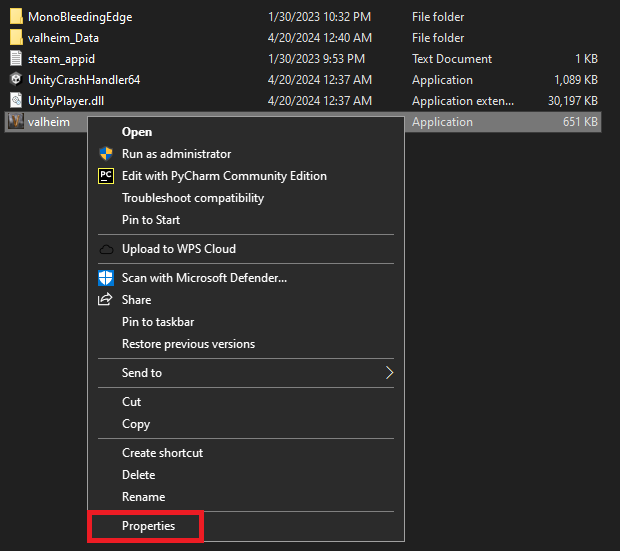The image size is (620, 551).
Task: Choose Open in the context menu
Action: pyautogui.click(x=137, y=132)
